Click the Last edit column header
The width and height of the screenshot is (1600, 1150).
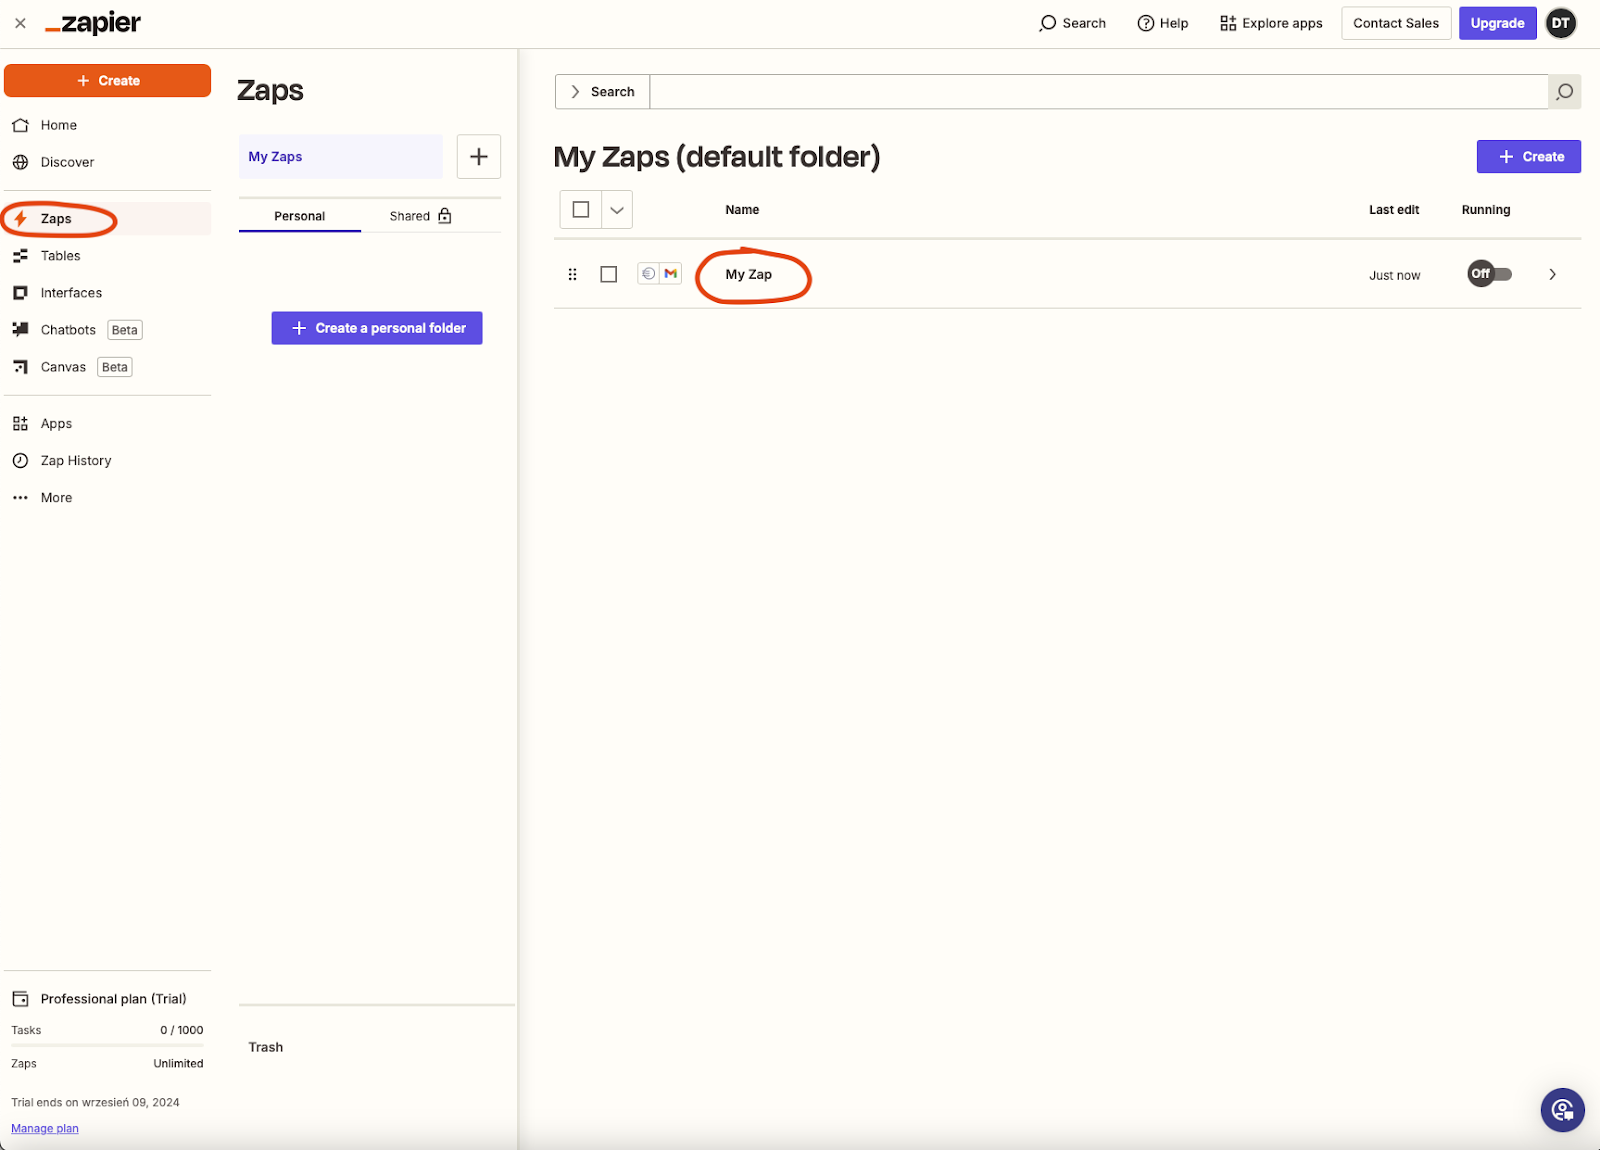[x=1394, y=210]
